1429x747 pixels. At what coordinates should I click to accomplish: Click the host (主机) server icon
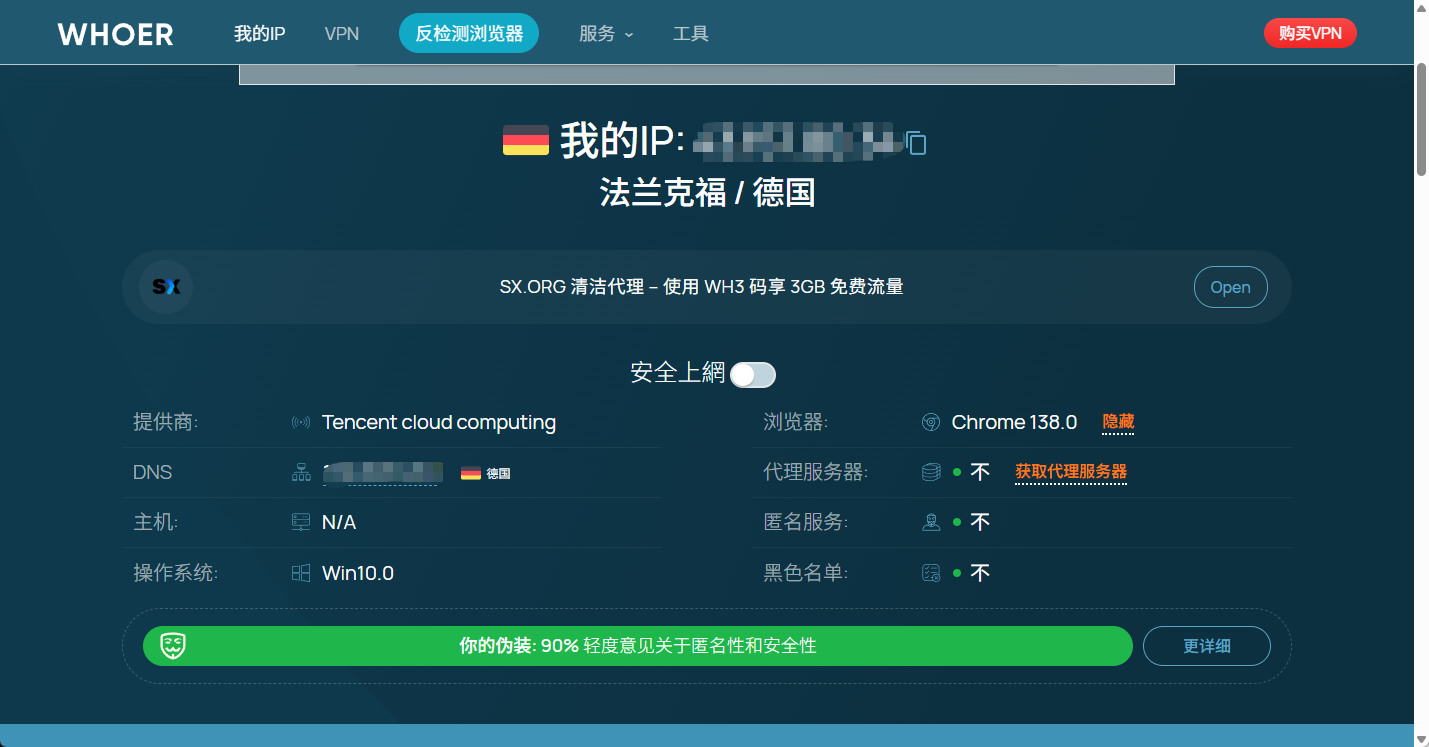point(301,523)
